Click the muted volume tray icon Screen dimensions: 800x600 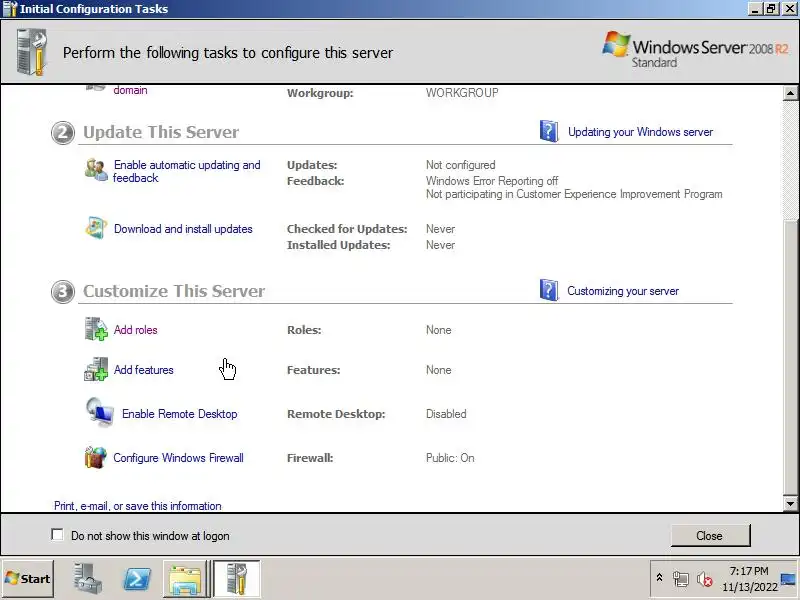point(705,579)
